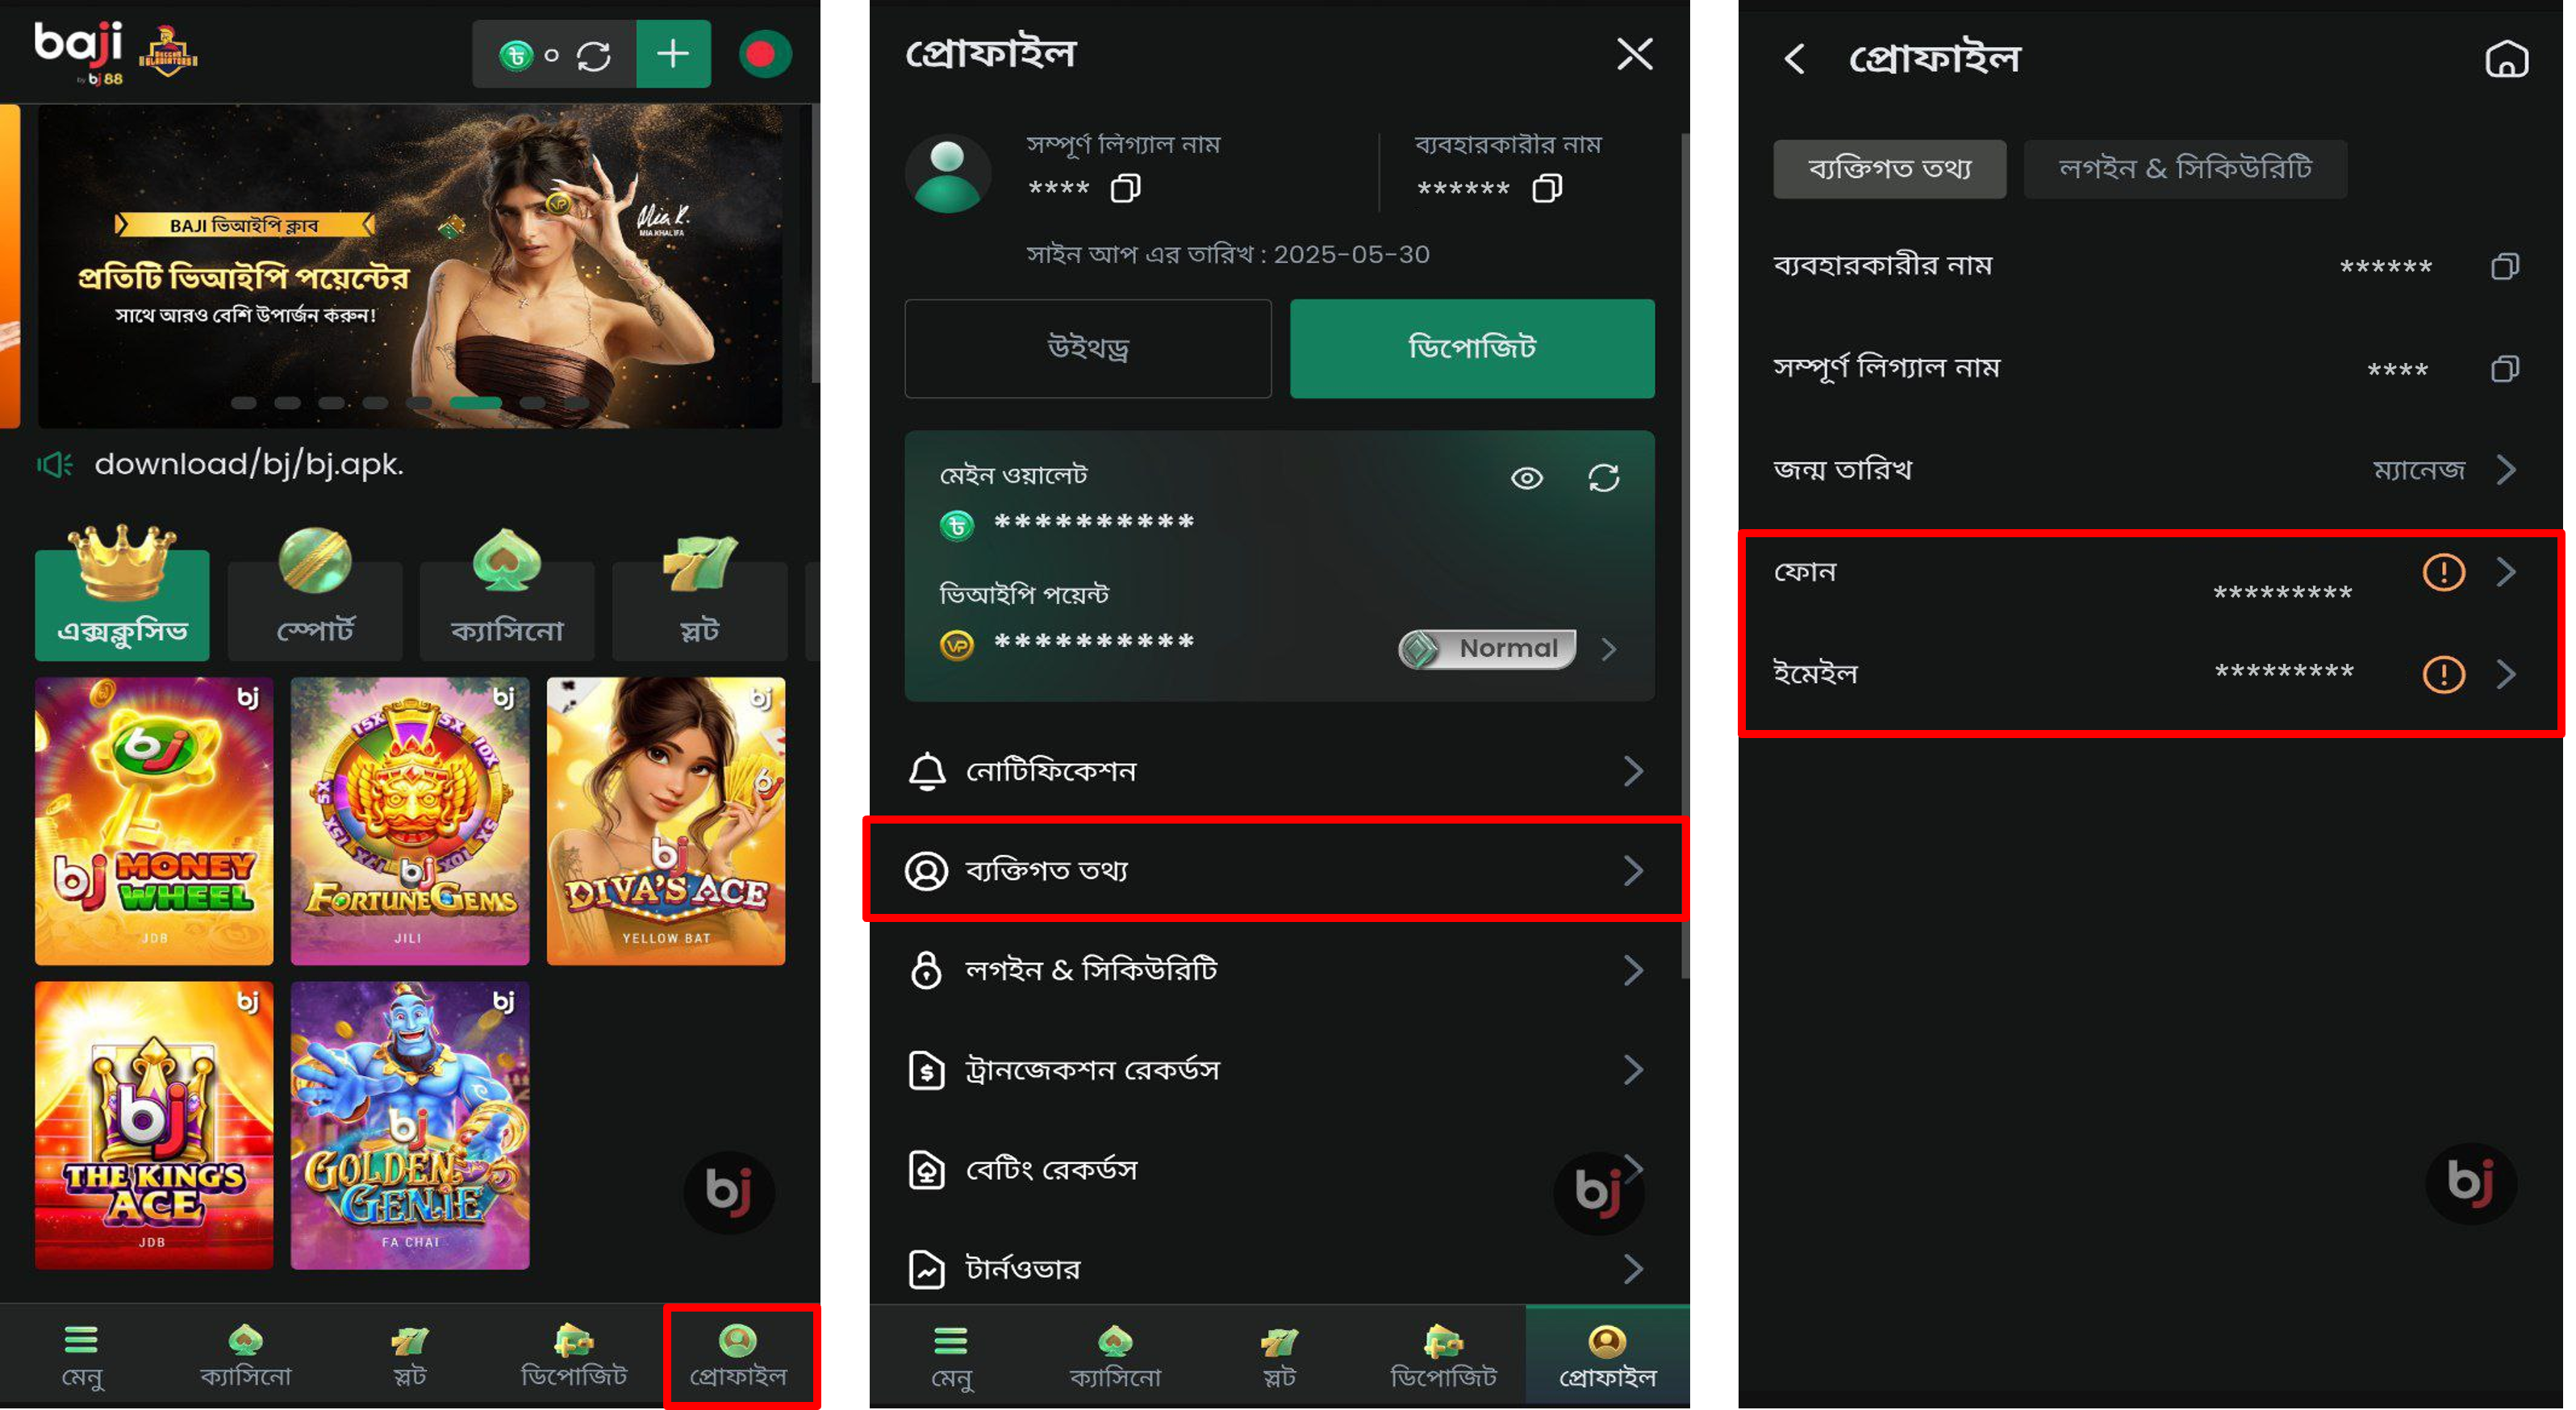Refresh the মেইন ওয়ালেট balance
The width and height of the screenshot is (2576, 1410).
(1603, 478)
